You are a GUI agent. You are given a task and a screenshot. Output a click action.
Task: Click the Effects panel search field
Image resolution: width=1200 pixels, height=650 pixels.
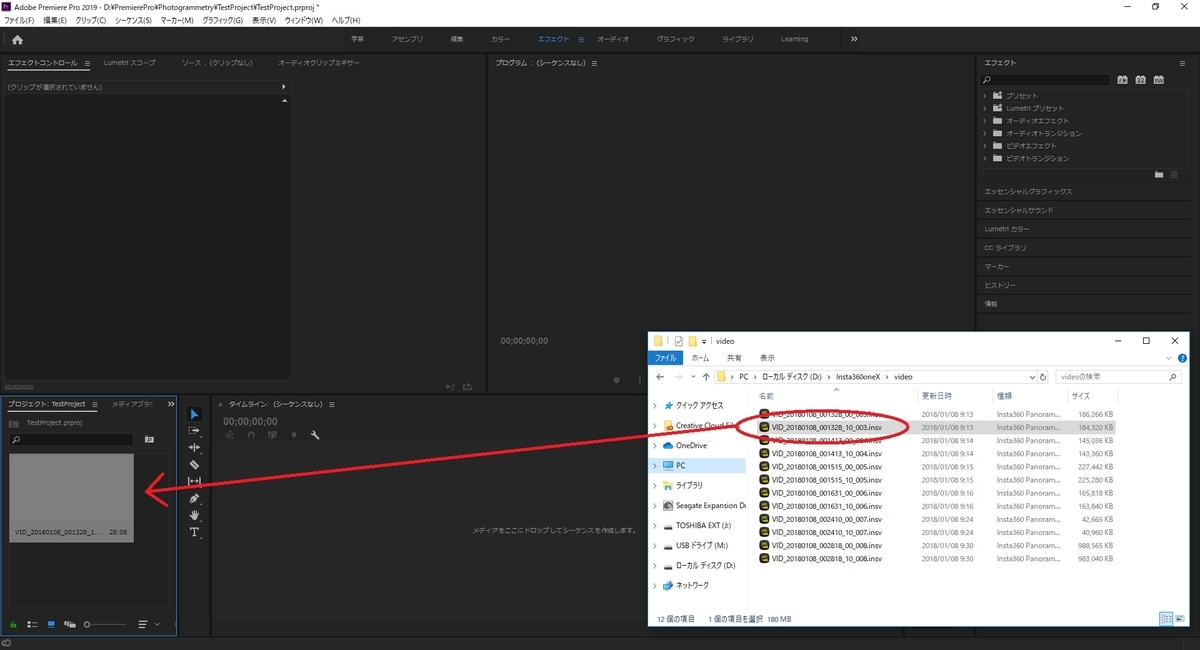coord(1045,80)
